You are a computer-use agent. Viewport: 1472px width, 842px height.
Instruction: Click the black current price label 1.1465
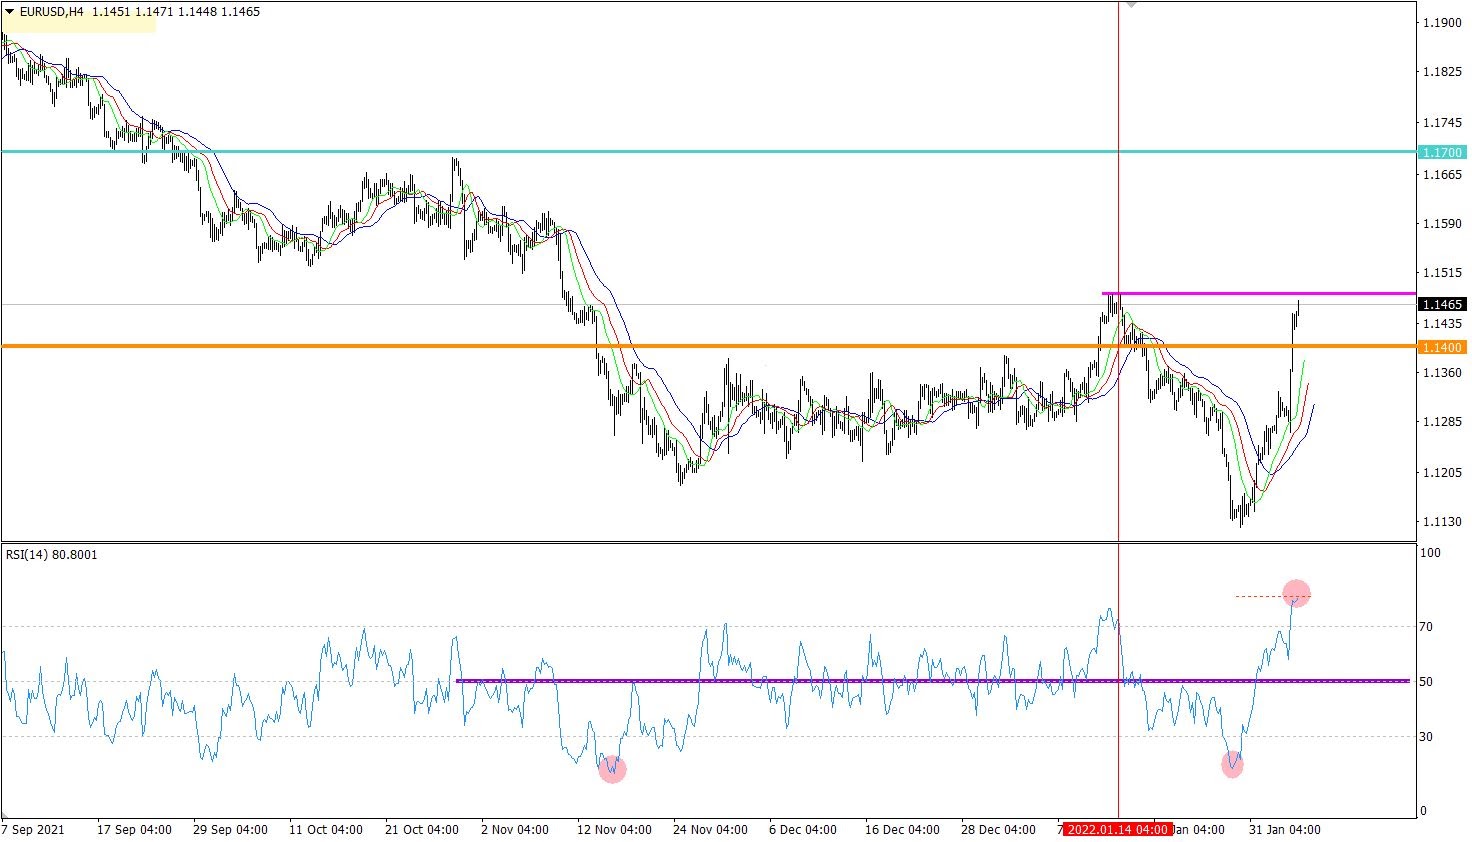(1441, 304)
